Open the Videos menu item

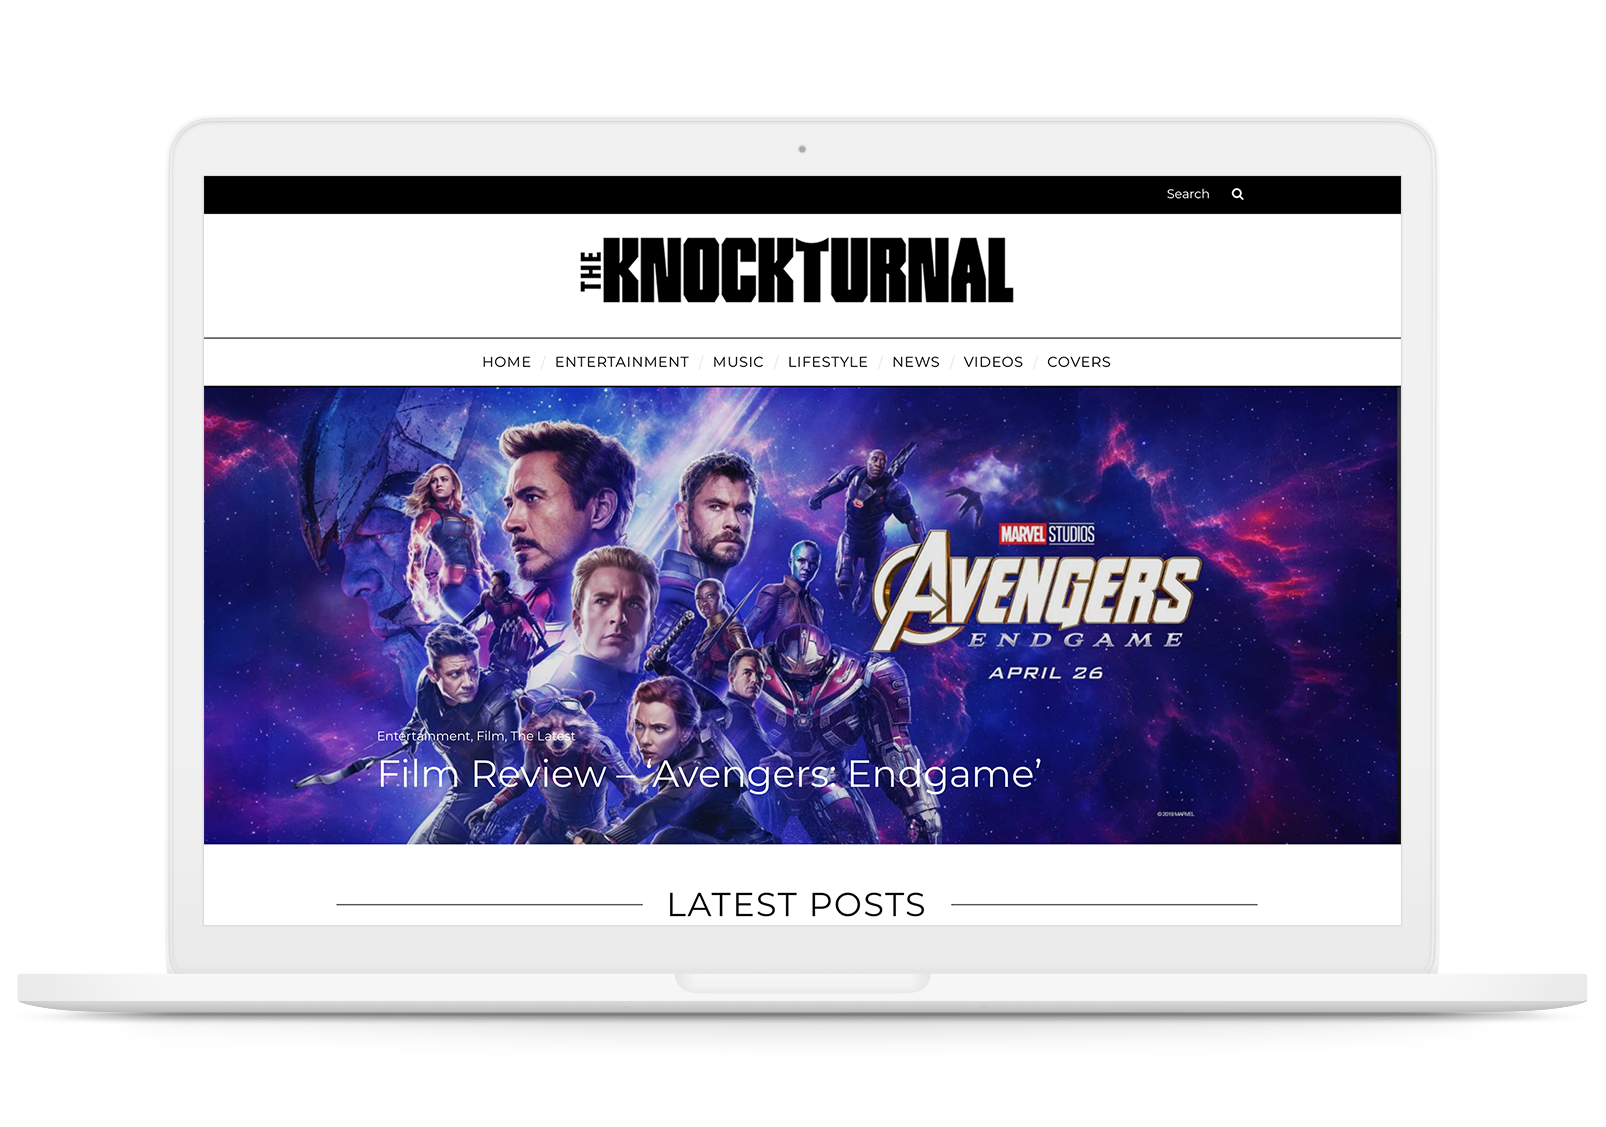pos(993,362)
